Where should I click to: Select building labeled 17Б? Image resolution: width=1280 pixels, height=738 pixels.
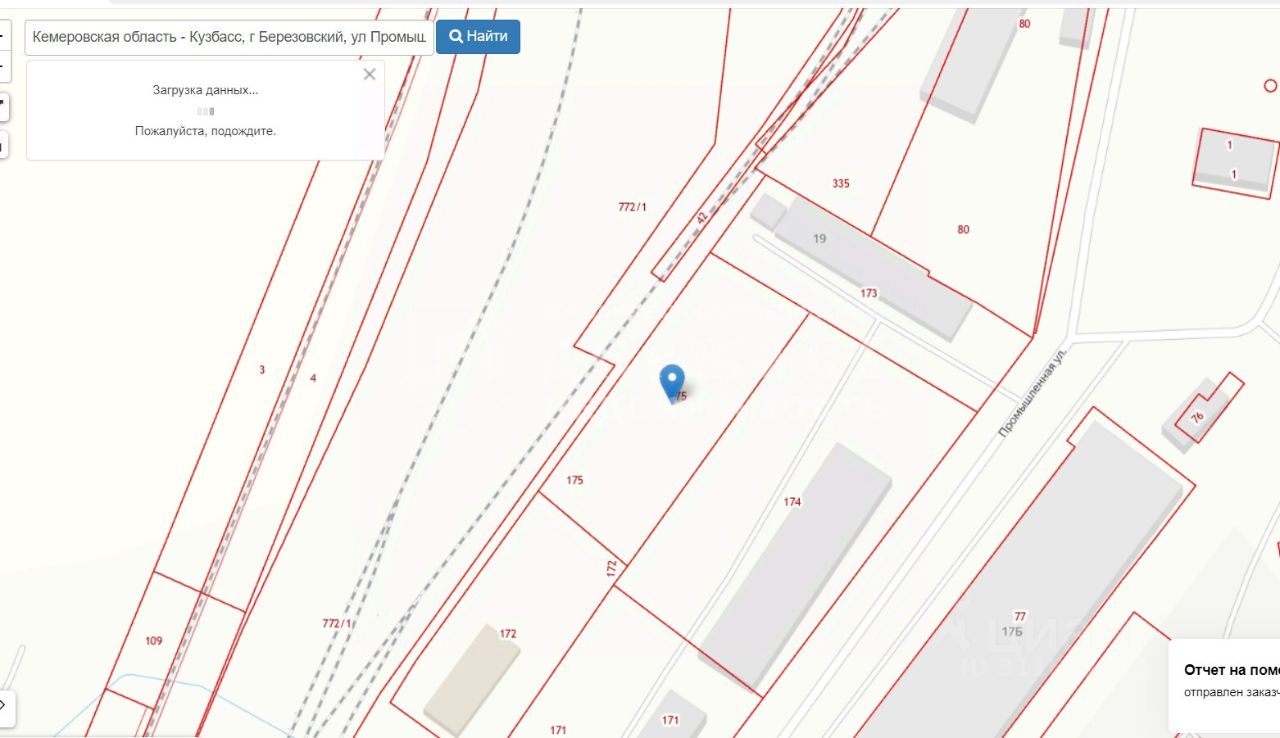coord(1012,631)
